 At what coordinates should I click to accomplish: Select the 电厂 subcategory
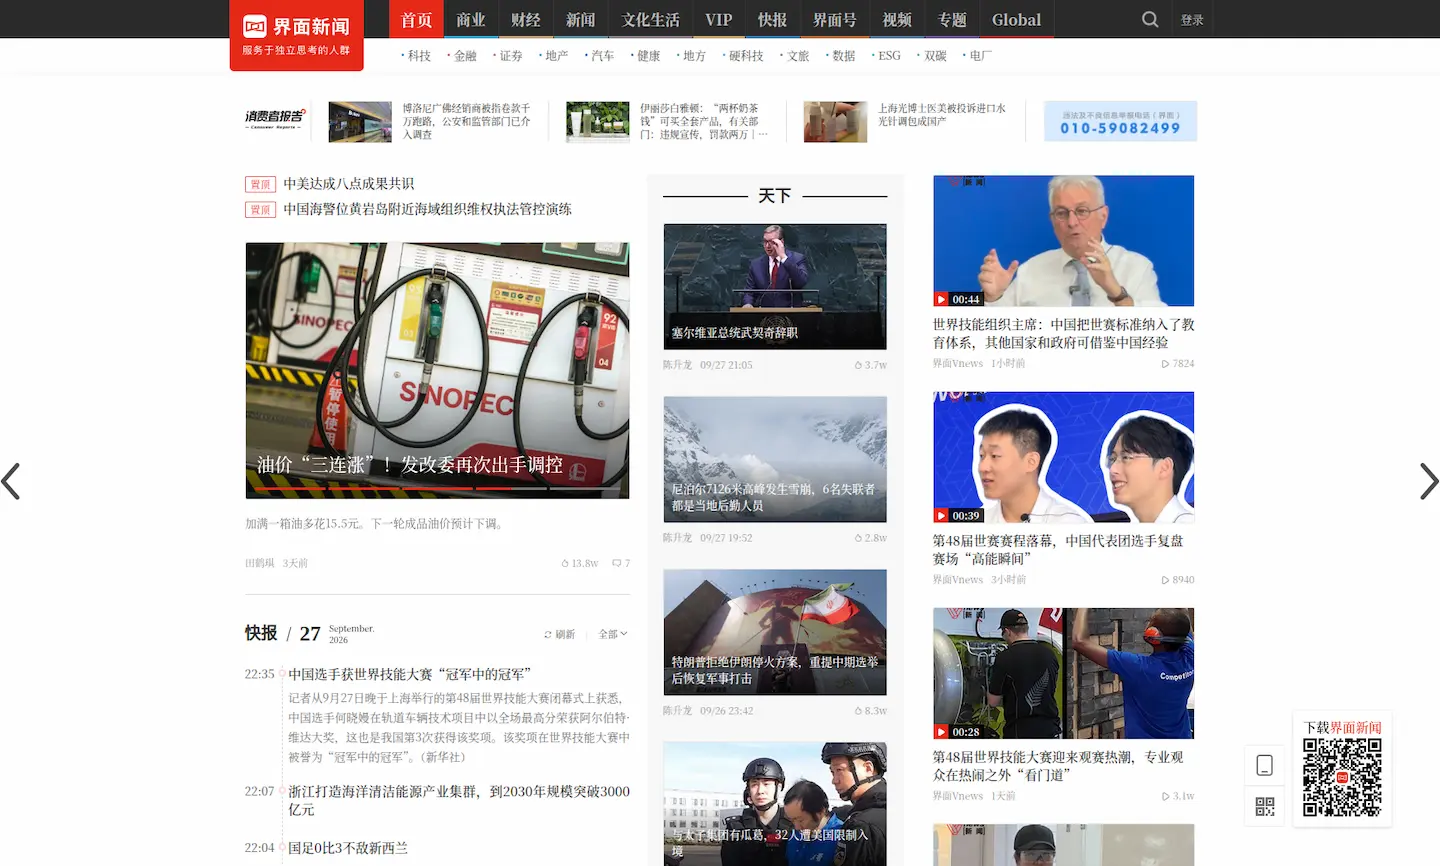tap(981, 56)
